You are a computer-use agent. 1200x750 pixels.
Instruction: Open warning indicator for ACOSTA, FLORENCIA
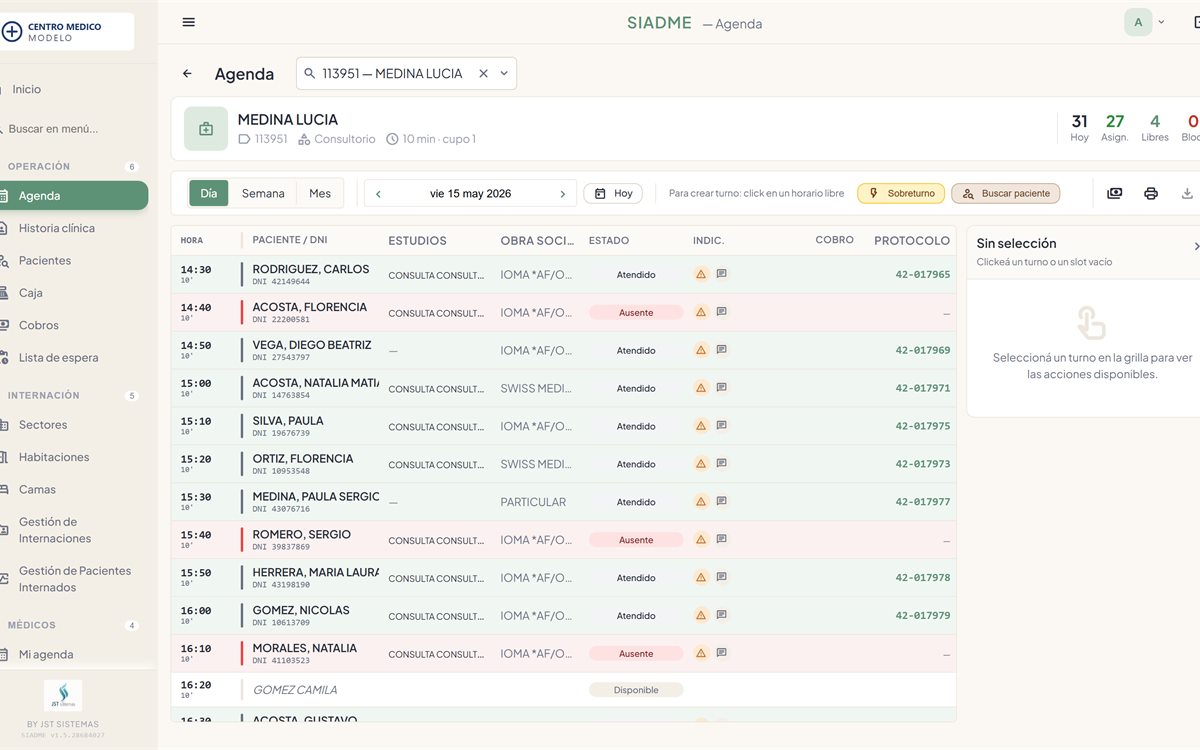pyautogui.click(x=701, y=312)
